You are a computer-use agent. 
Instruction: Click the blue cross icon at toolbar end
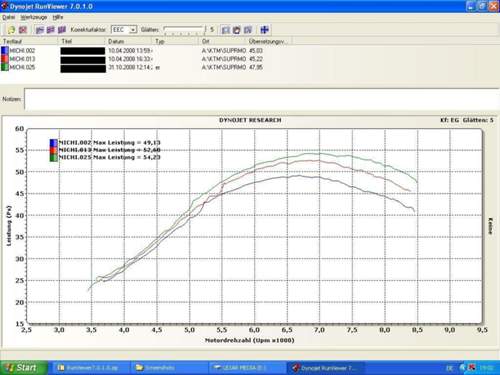pos(265,30)
